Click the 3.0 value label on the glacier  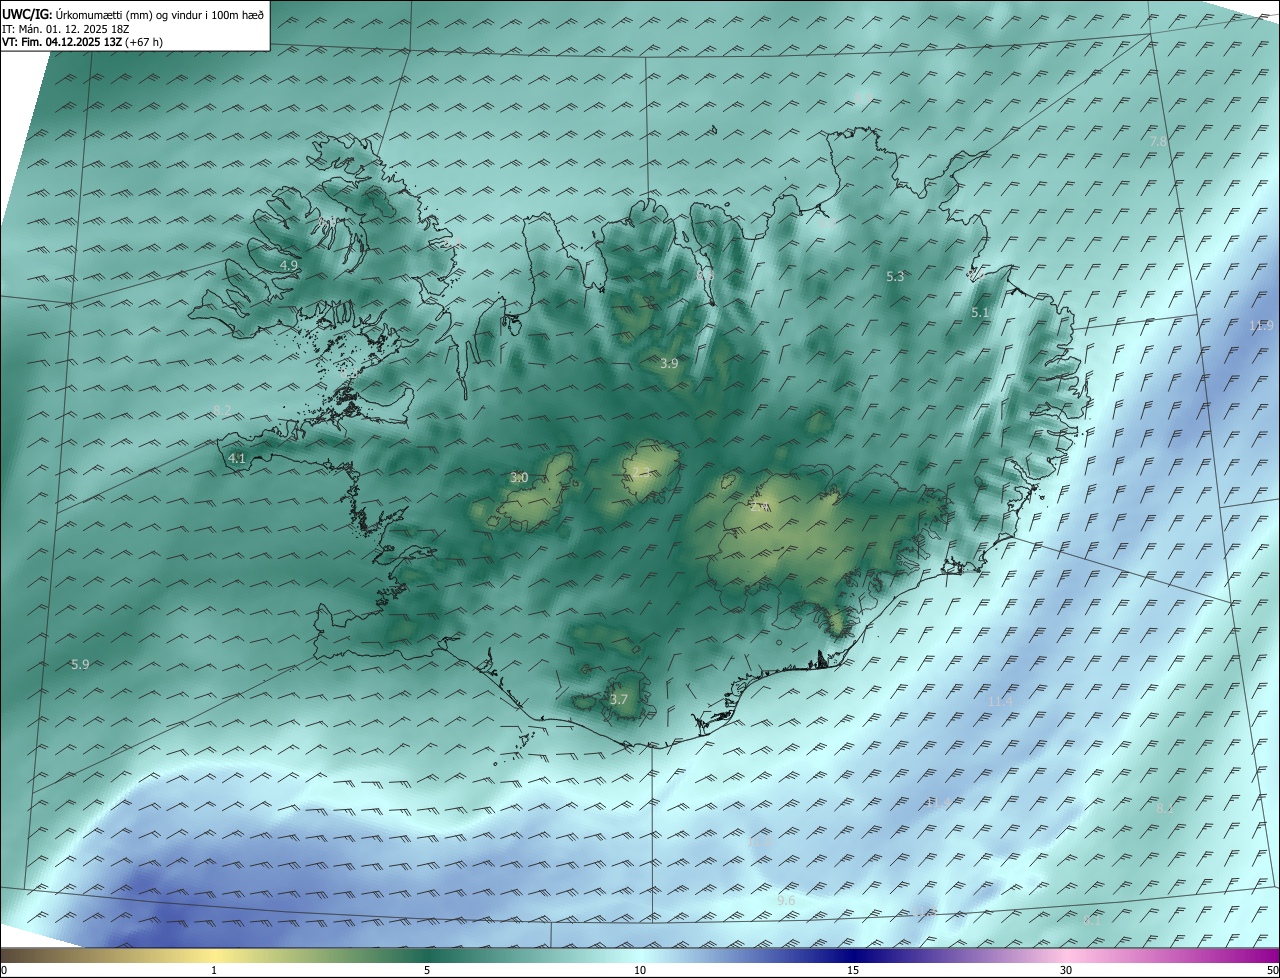point(519,478)
